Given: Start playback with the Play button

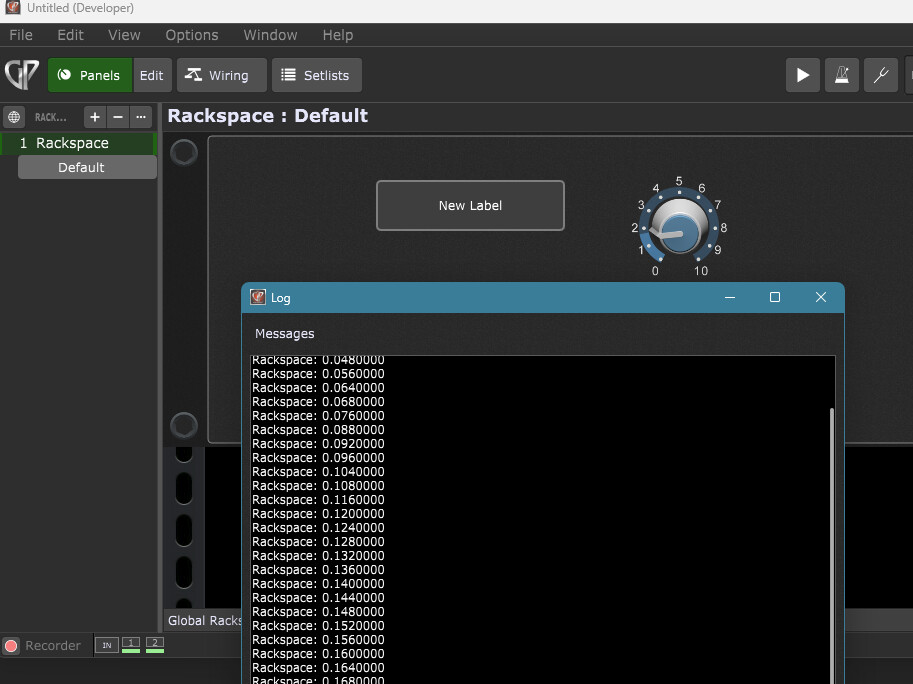Looking at the screenshot, I should coord(802,75).
